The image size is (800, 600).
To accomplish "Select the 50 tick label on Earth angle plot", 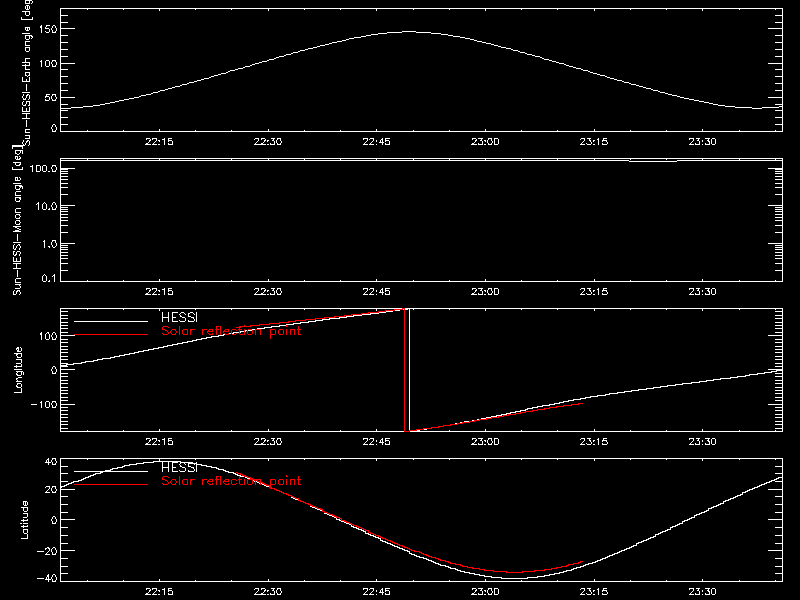I will [51, 97].
